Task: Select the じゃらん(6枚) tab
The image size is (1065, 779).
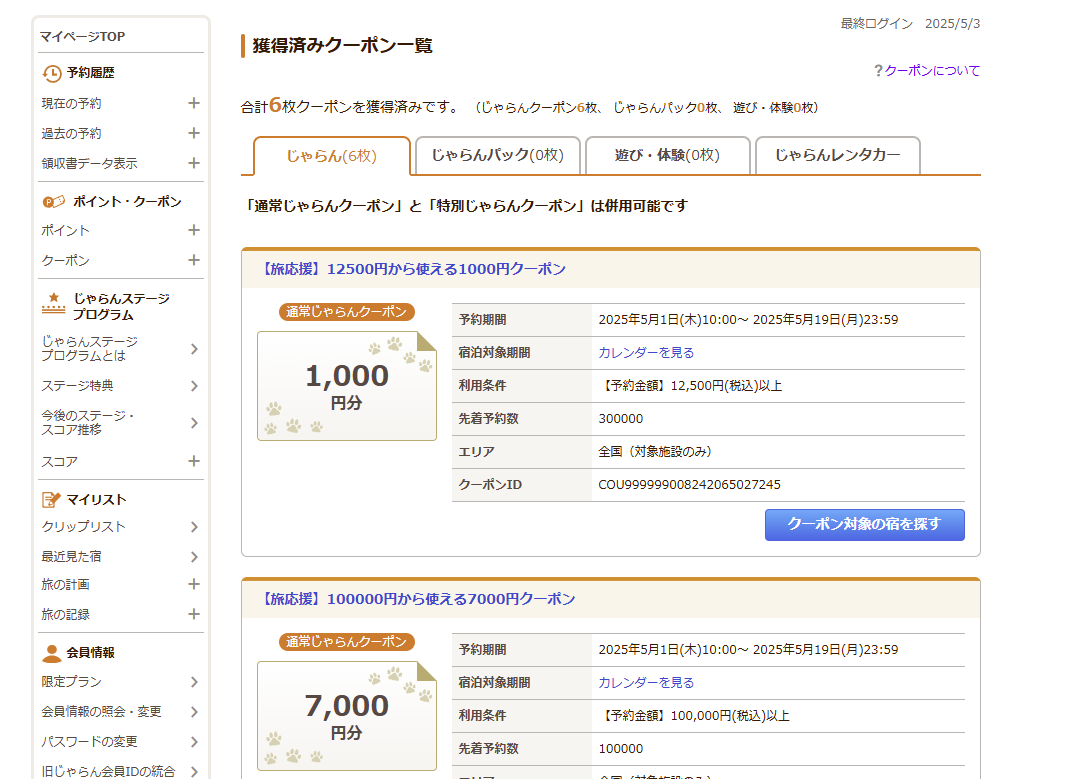Action: tap(331, 156)
